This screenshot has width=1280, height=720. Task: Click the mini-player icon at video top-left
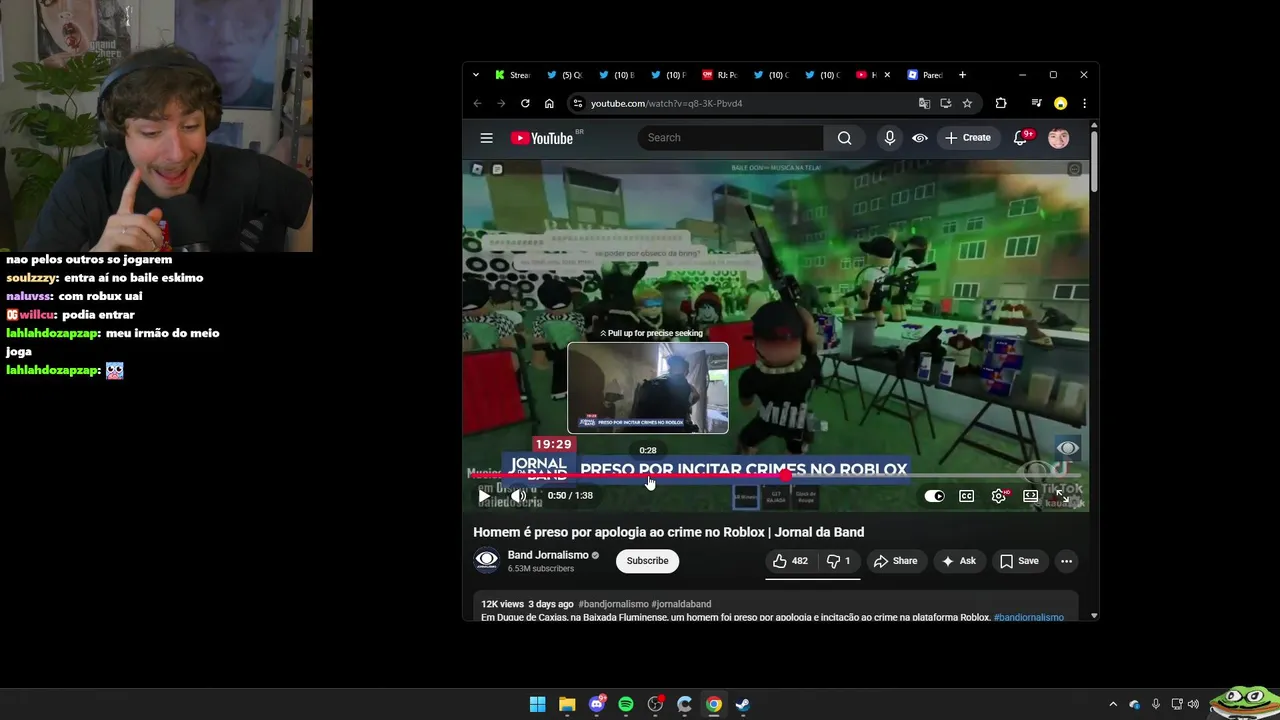(x=477, y=169)
